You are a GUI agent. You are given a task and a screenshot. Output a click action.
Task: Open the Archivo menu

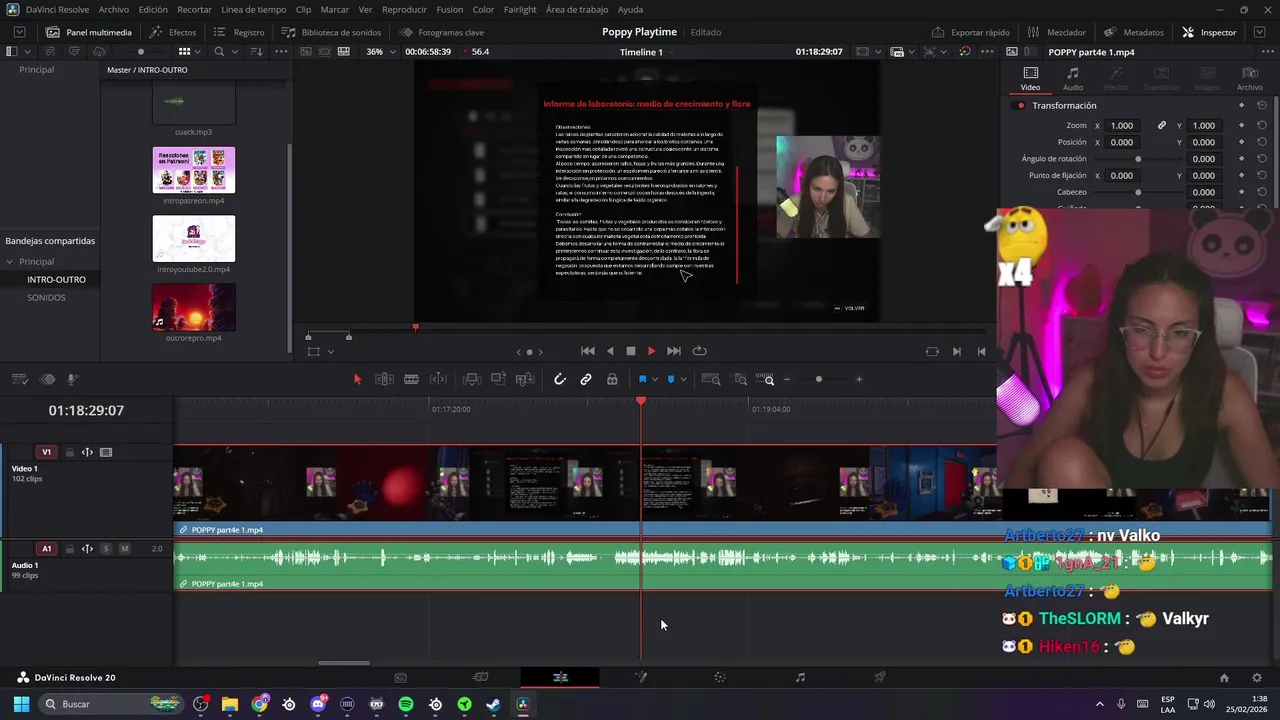[114, 9]
